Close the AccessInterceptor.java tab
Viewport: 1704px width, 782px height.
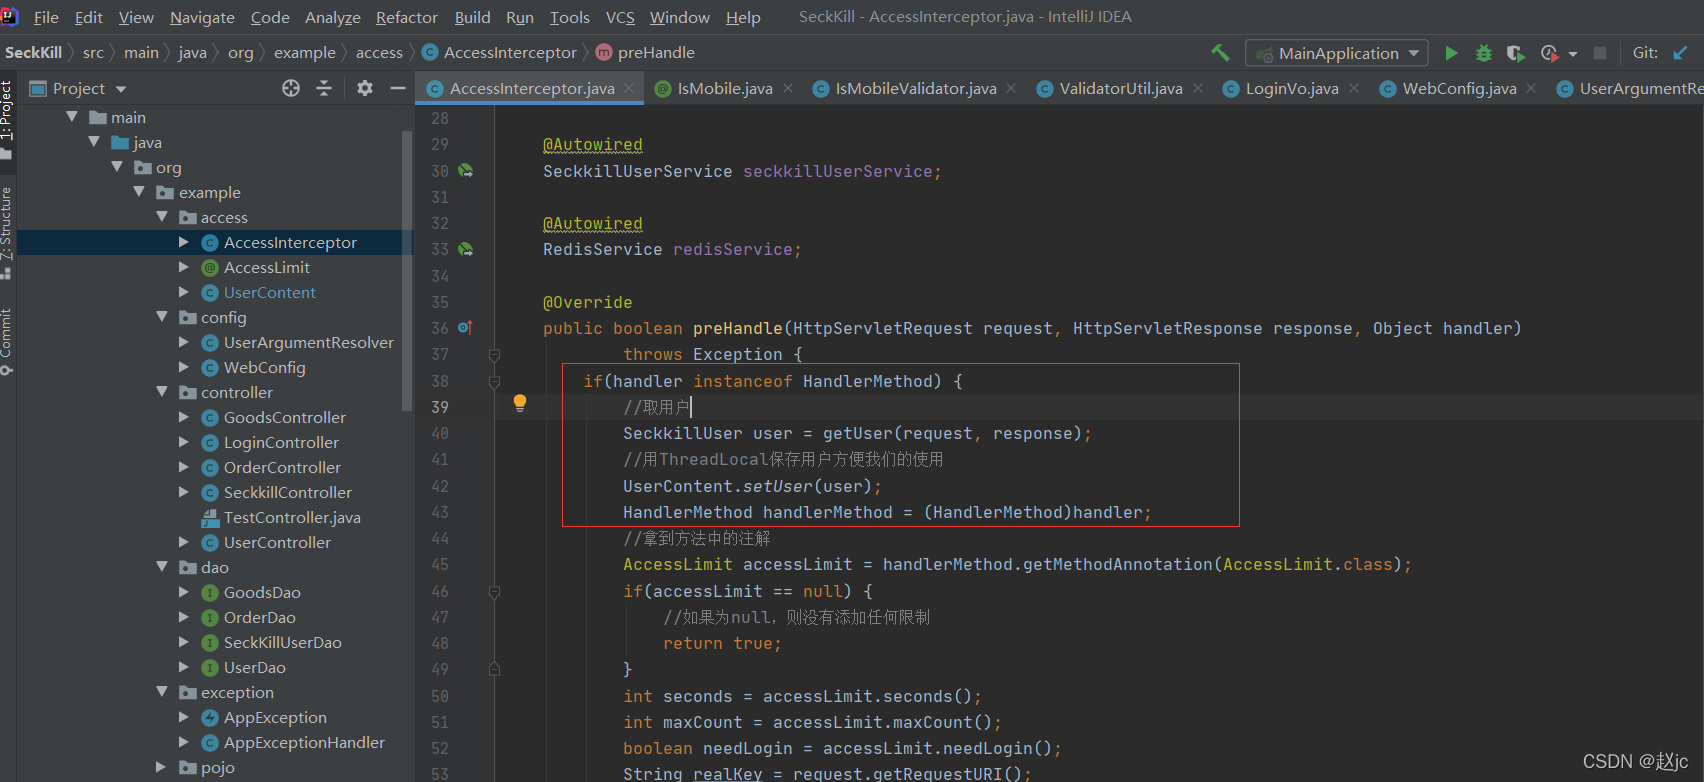pyautogui.click(x=629, y=88)
